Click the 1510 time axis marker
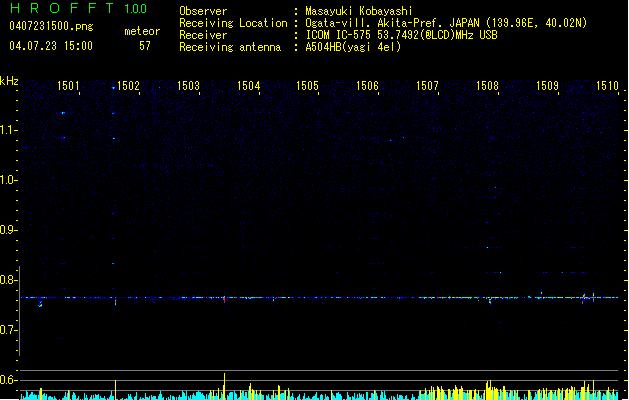The height and width of the screenshot is (400, 629). coord(607,86)
